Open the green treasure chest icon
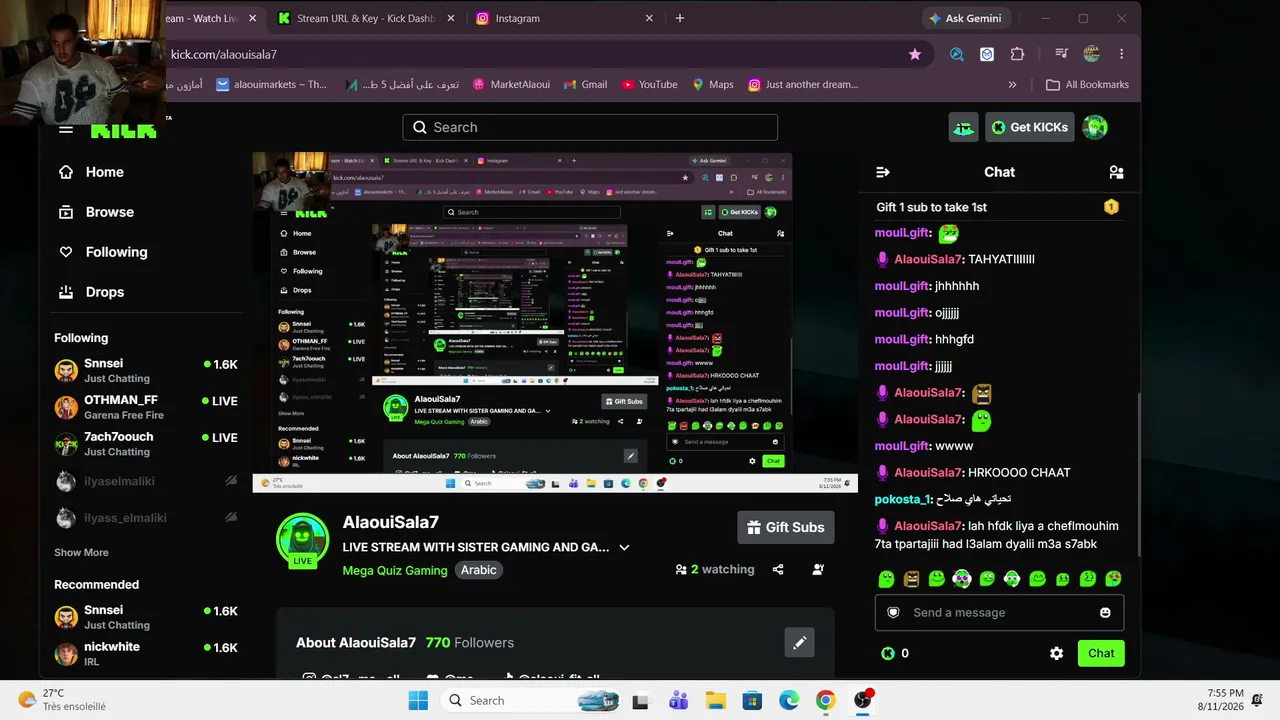The image size is (1280, 720). (x=963, y=127)
